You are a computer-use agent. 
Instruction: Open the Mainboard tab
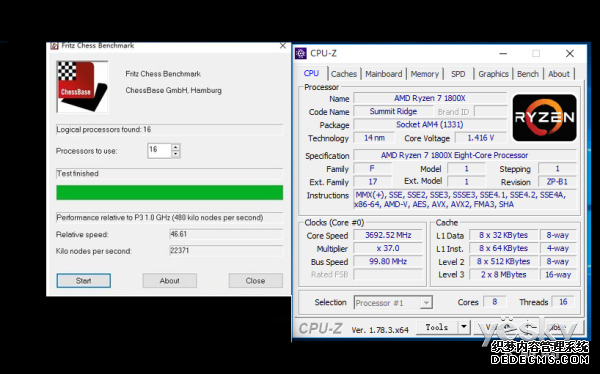383,74
